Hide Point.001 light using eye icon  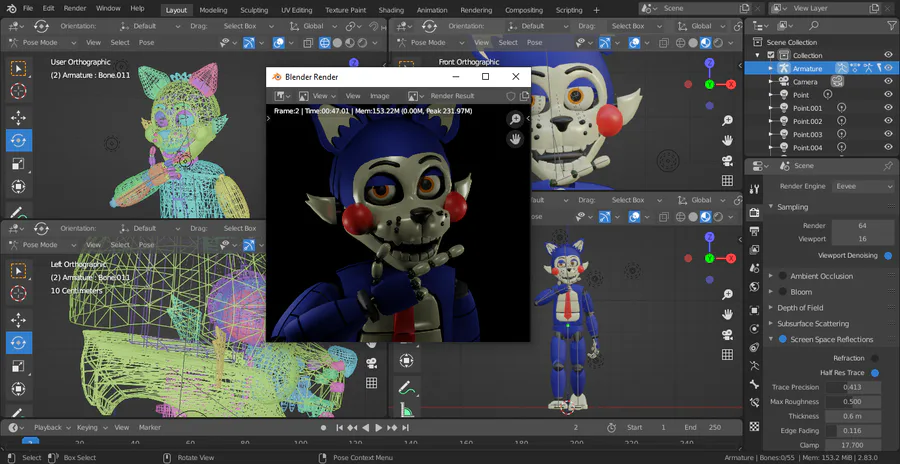888,108
